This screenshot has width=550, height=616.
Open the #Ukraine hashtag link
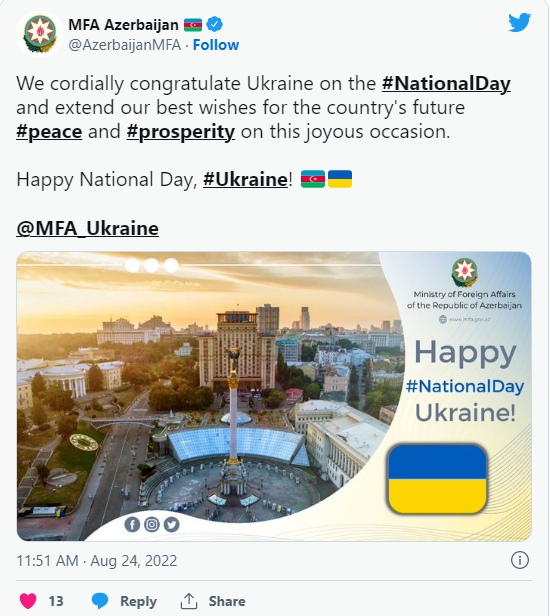click(x=246, y=180)
